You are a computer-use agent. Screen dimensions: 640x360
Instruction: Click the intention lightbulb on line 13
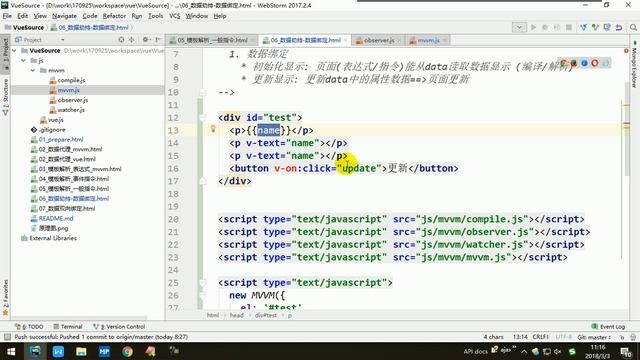pos(213,129)
